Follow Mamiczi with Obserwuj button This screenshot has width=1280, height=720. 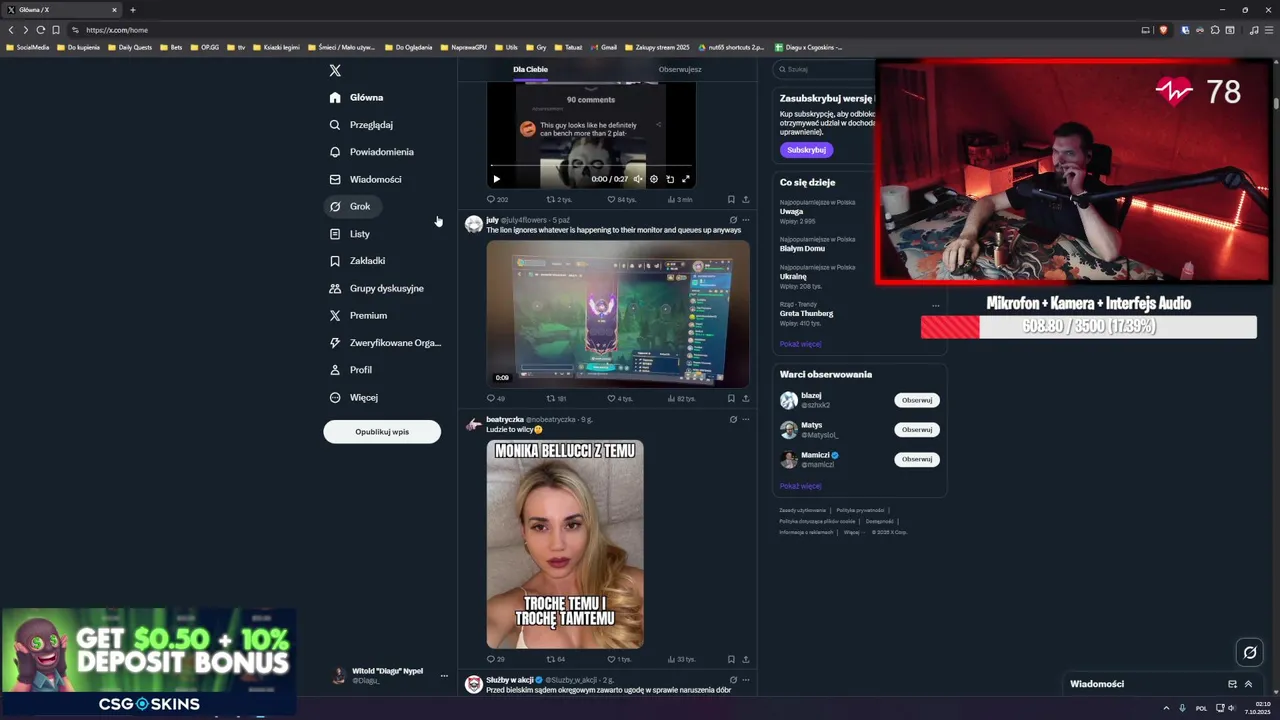pyautogui.click(x=917, y=459)
